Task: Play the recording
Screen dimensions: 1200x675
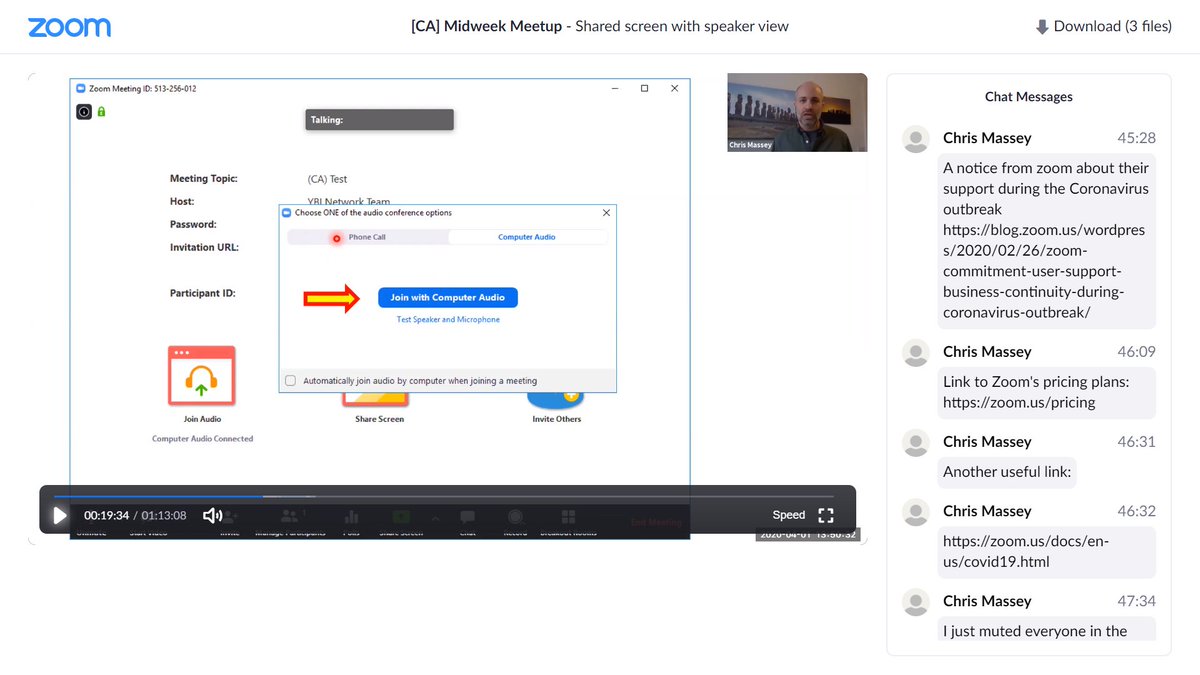Action: point(59,515)
